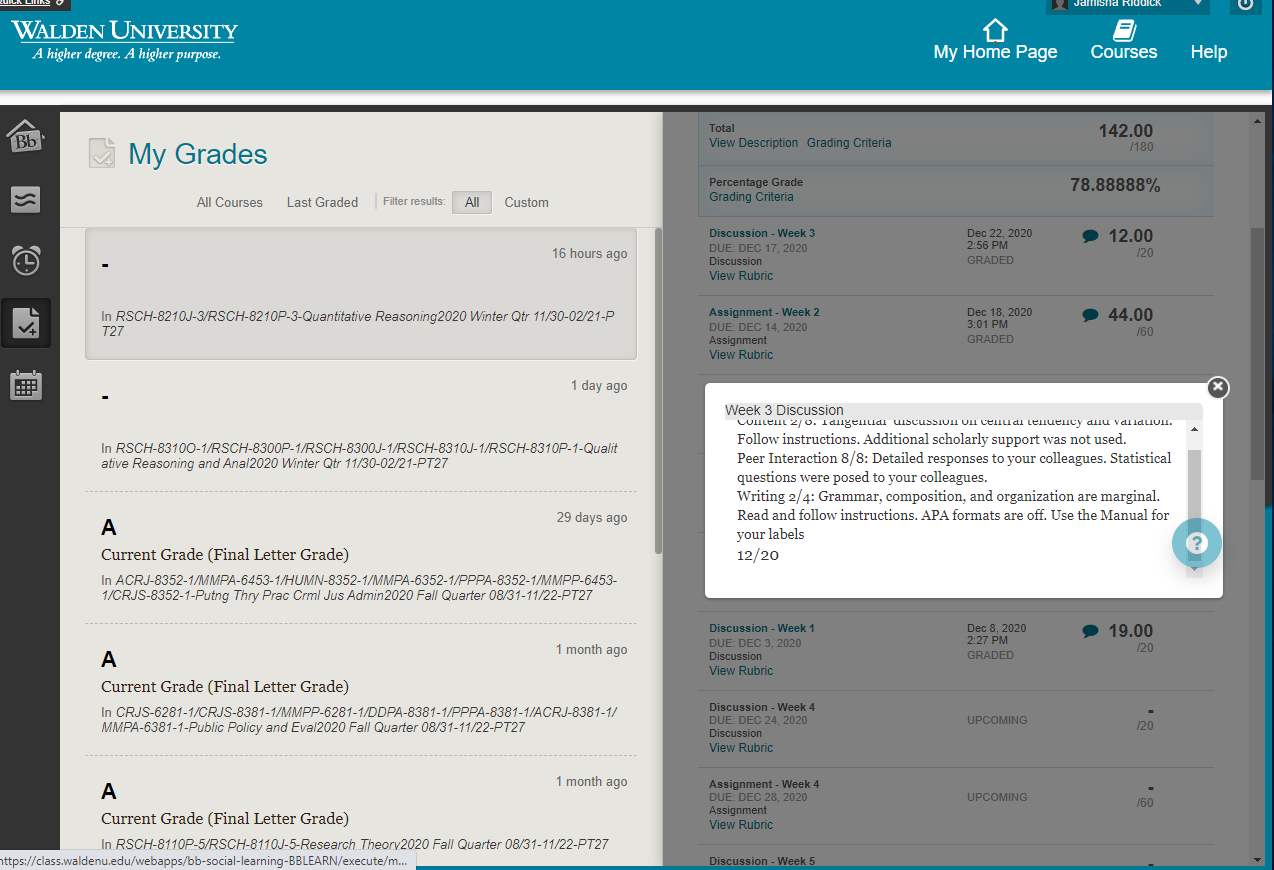Open Assignment - Week 4 item

[764, 784]
